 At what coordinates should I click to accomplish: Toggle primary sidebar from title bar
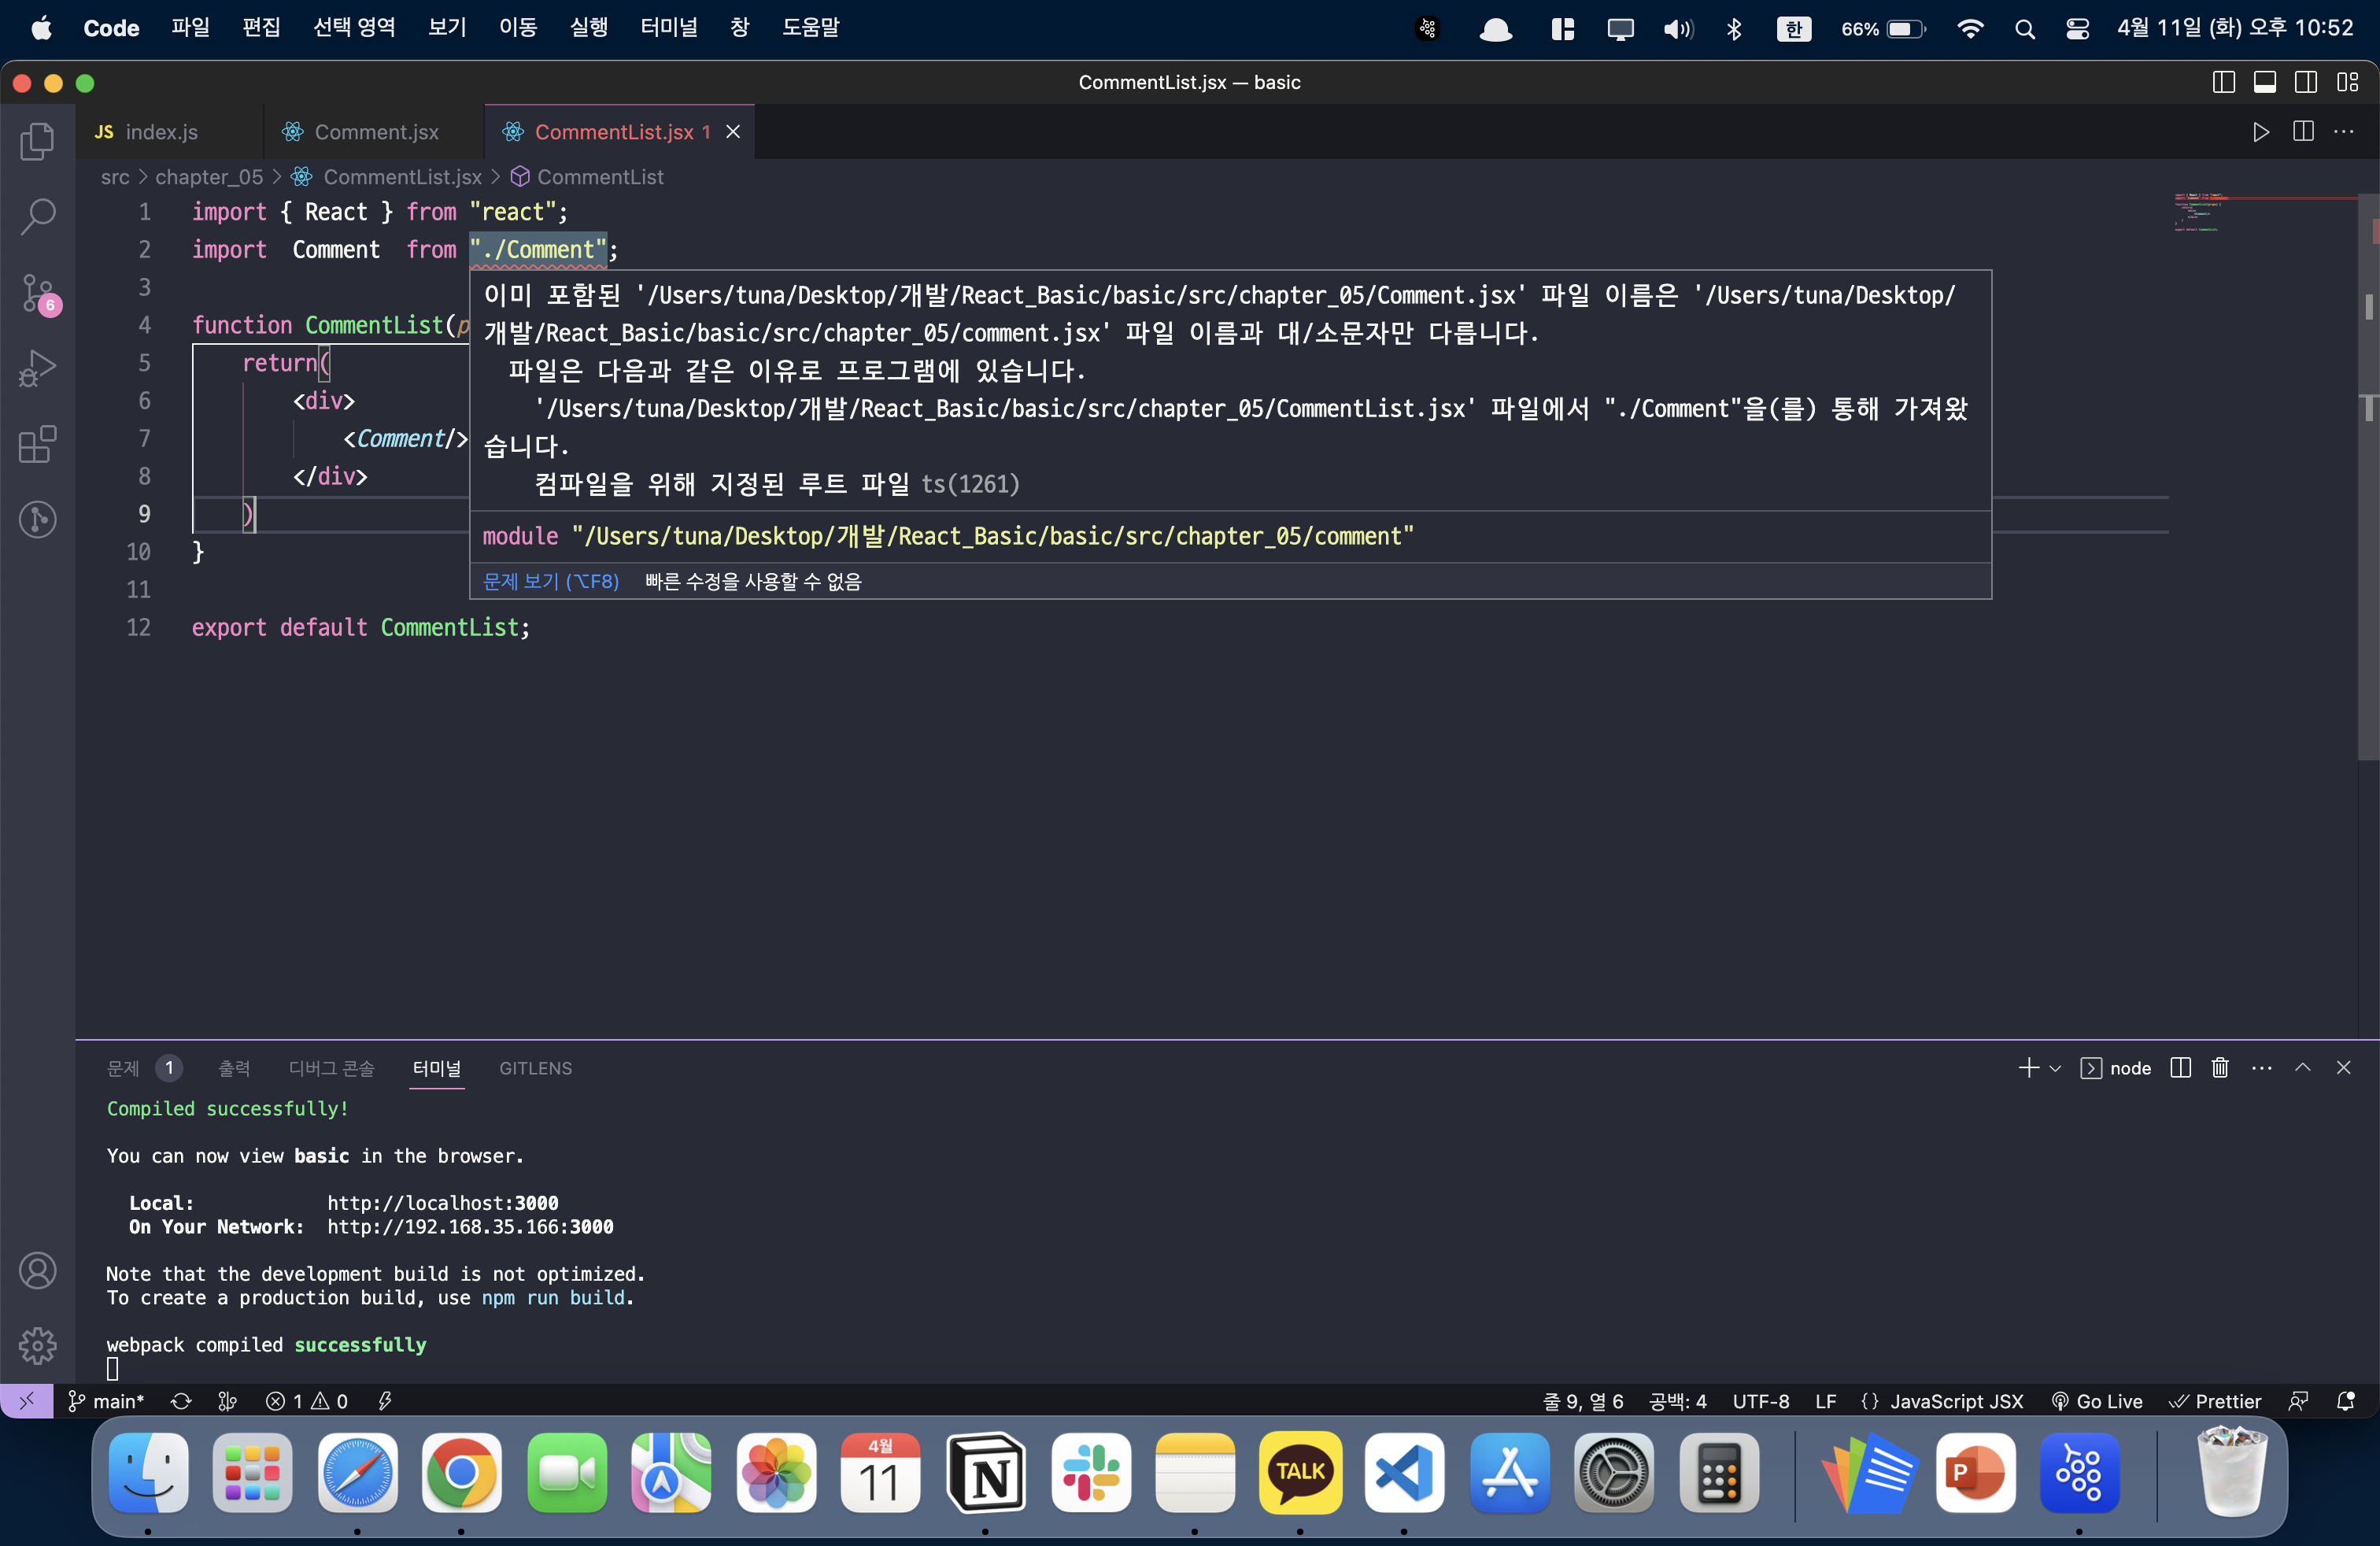point(2223,82)
